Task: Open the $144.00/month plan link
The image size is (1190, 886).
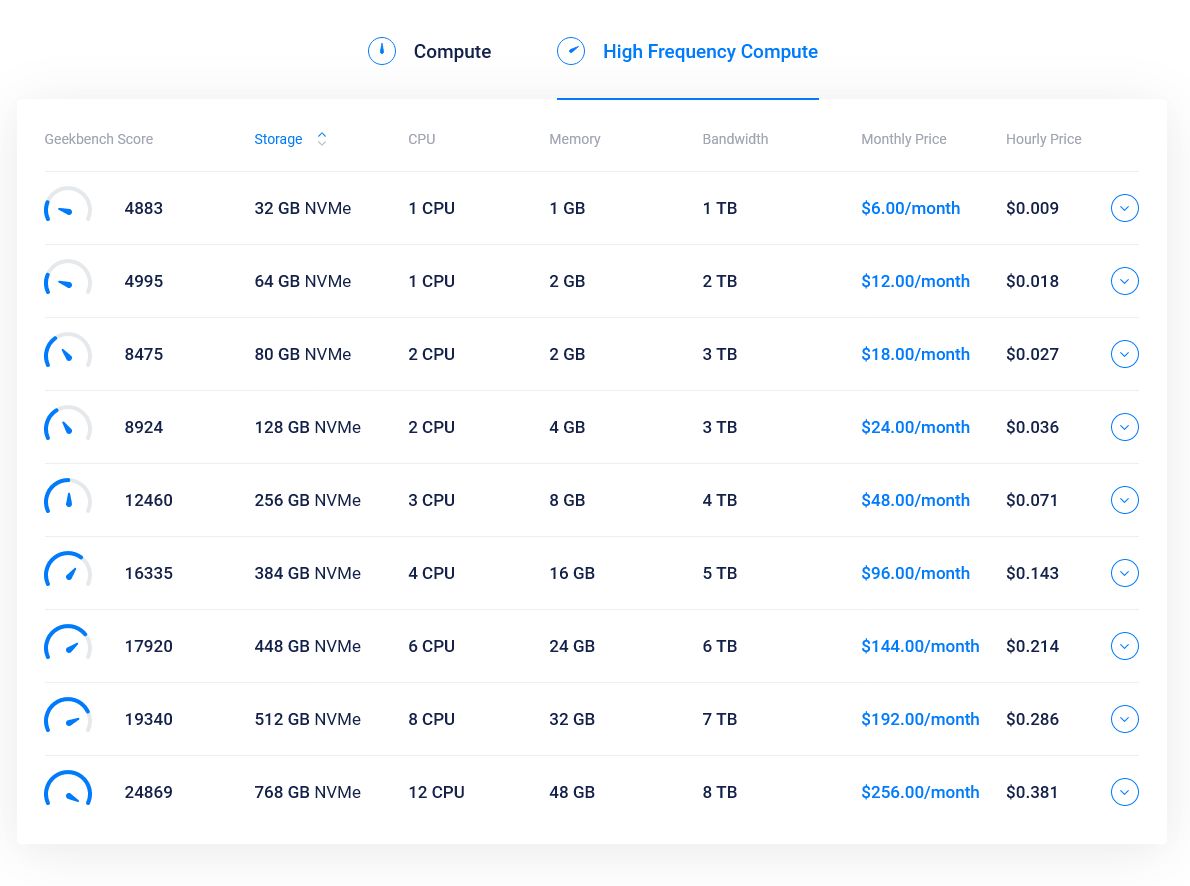Action: coord(920,646)
